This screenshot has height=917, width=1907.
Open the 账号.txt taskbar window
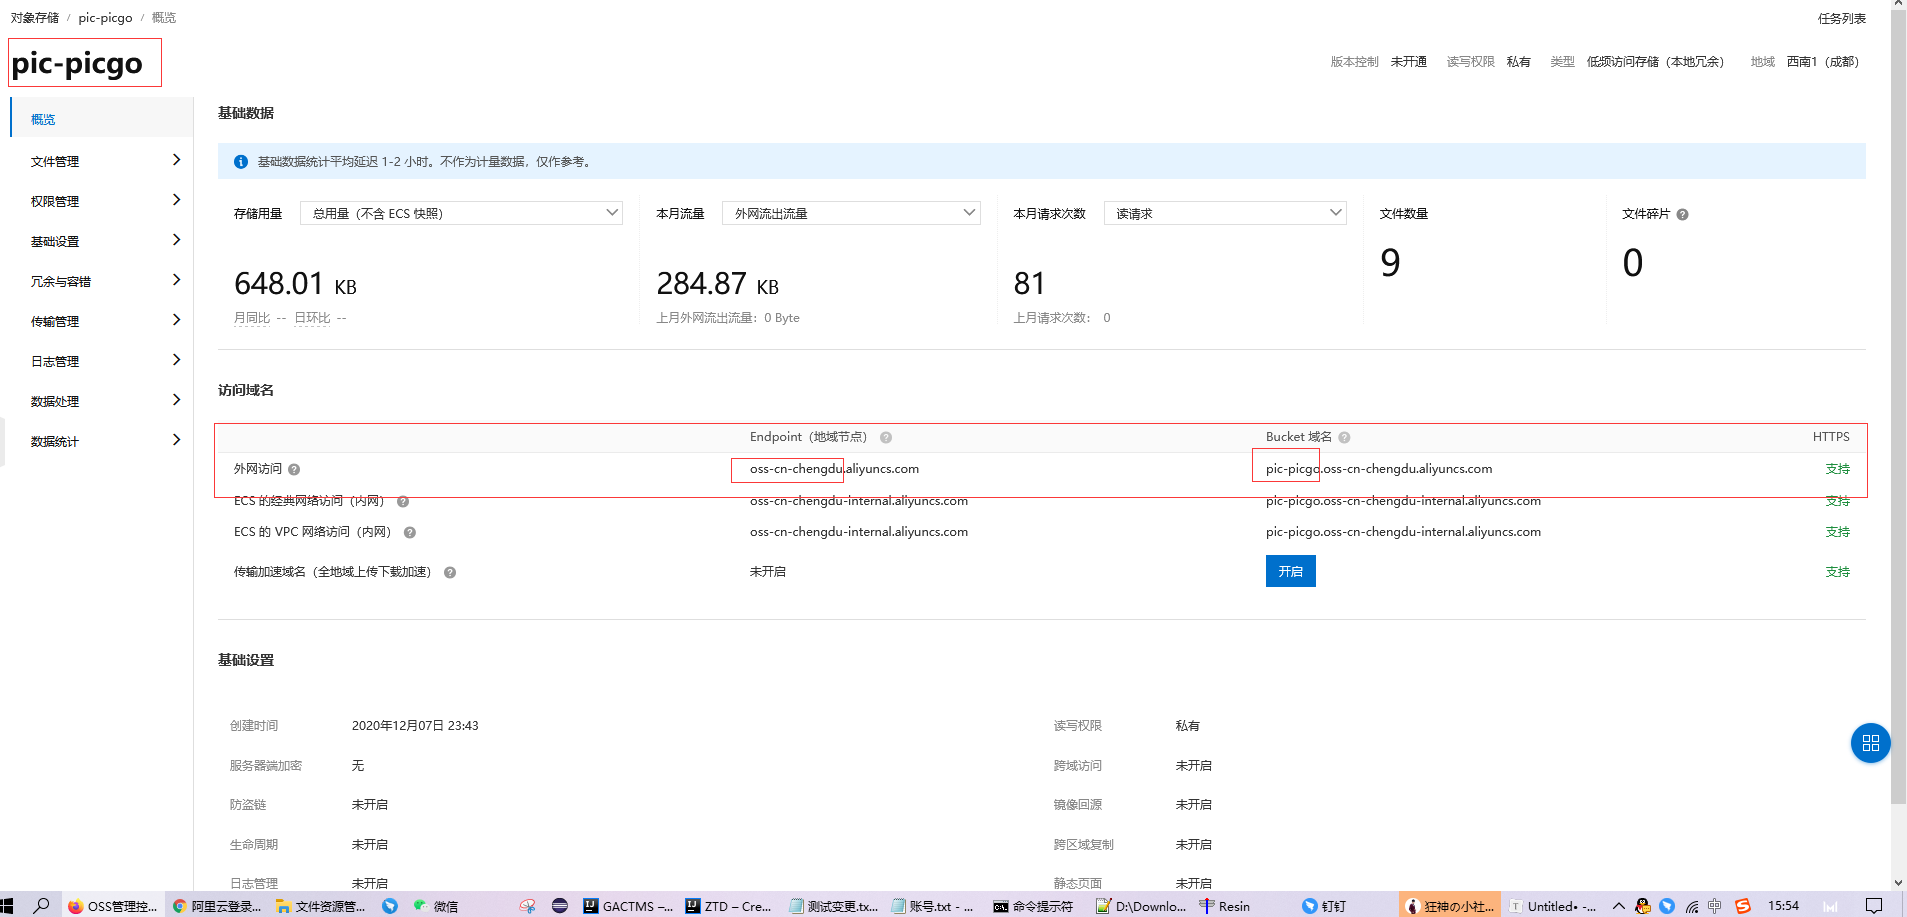coord(932,906)
